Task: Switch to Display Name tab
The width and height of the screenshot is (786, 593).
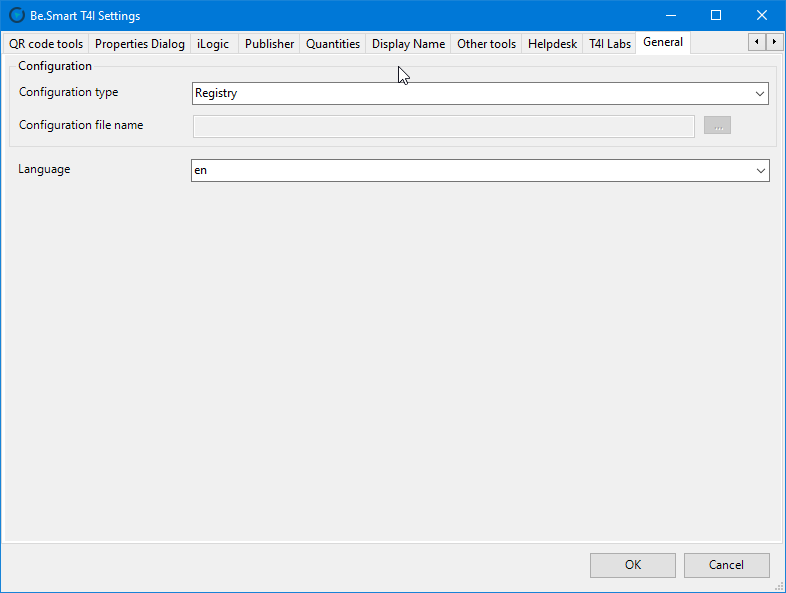Action: click(408, 44)
